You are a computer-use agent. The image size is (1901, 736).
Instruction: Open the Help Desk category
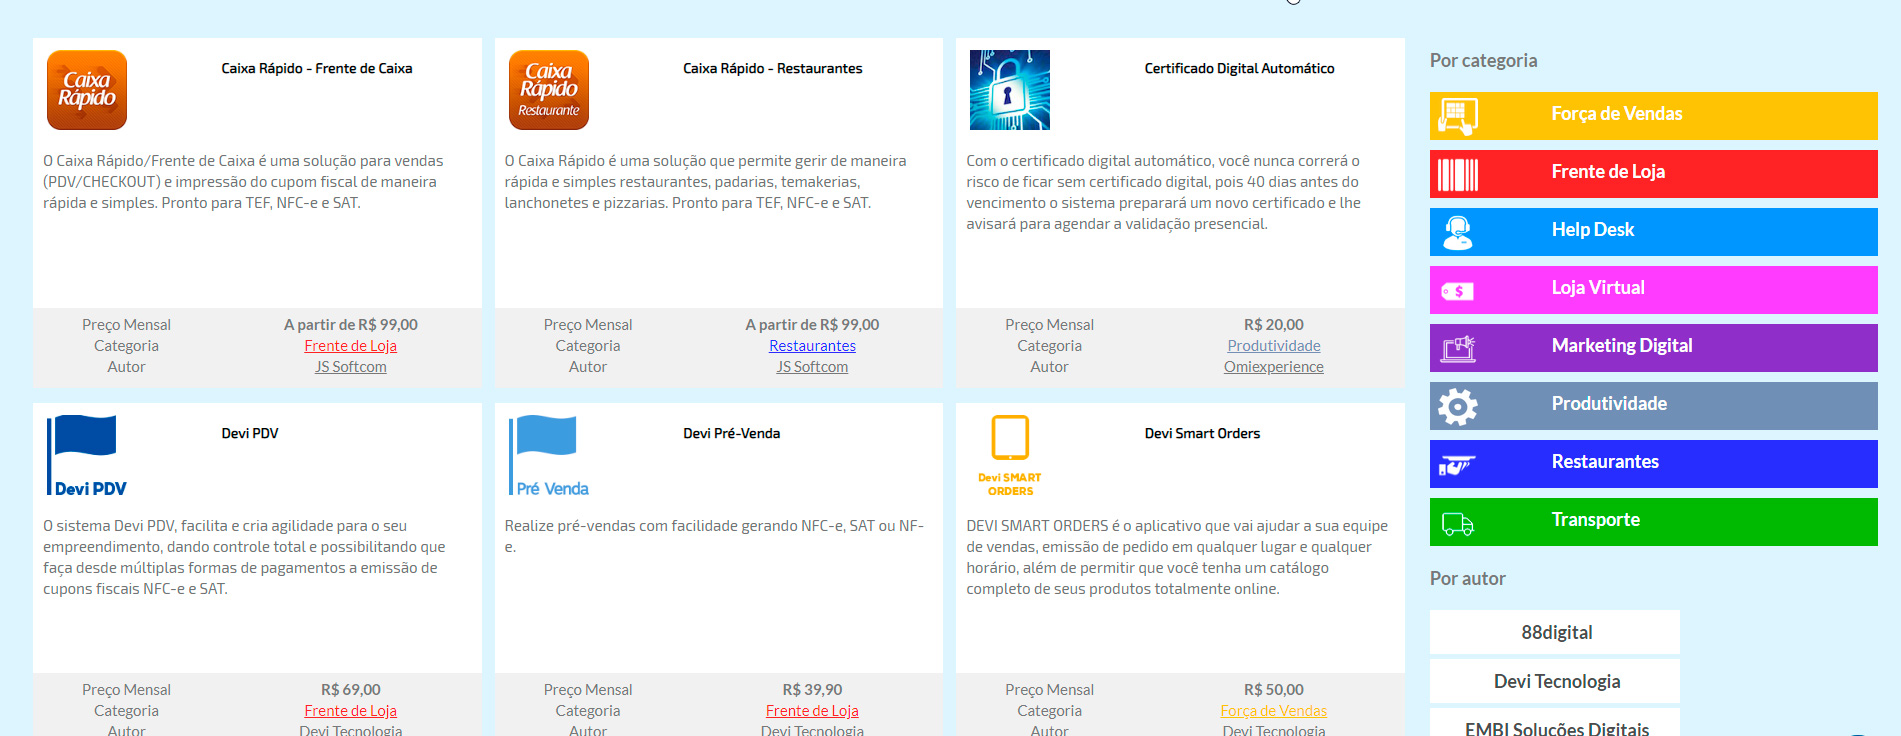pos(1654,232)
